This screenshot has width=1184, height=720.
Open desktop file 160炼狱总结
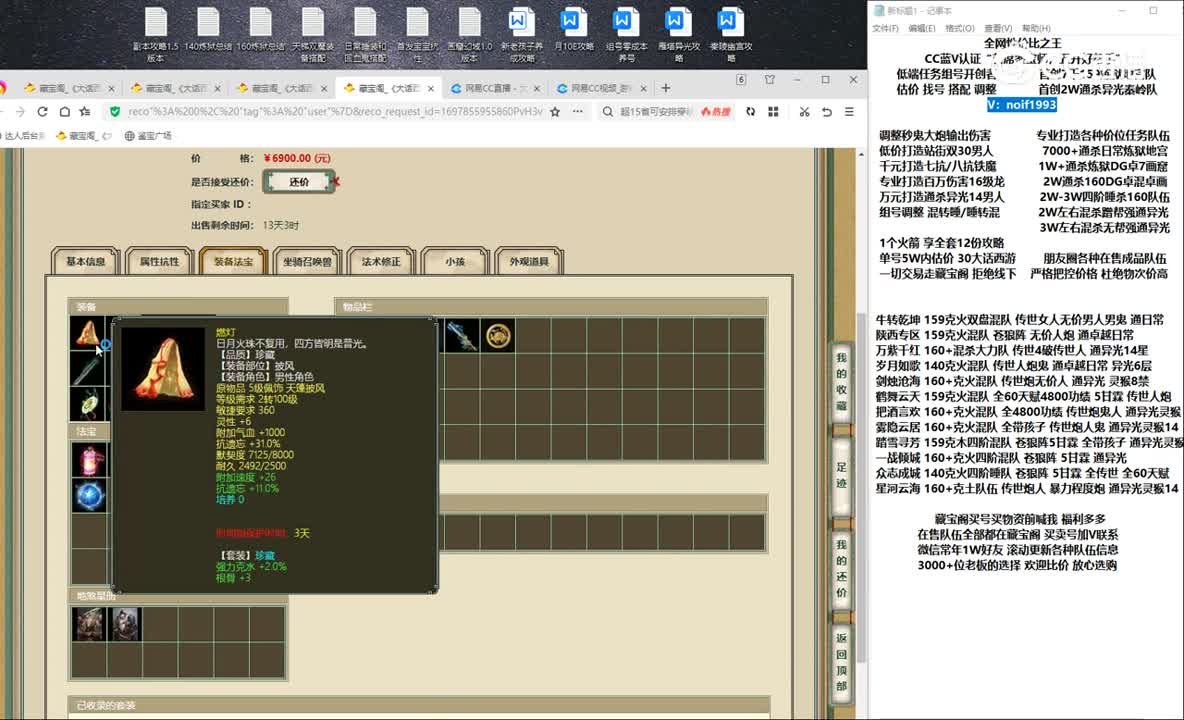pyautogui.click(x=261, y=30)
